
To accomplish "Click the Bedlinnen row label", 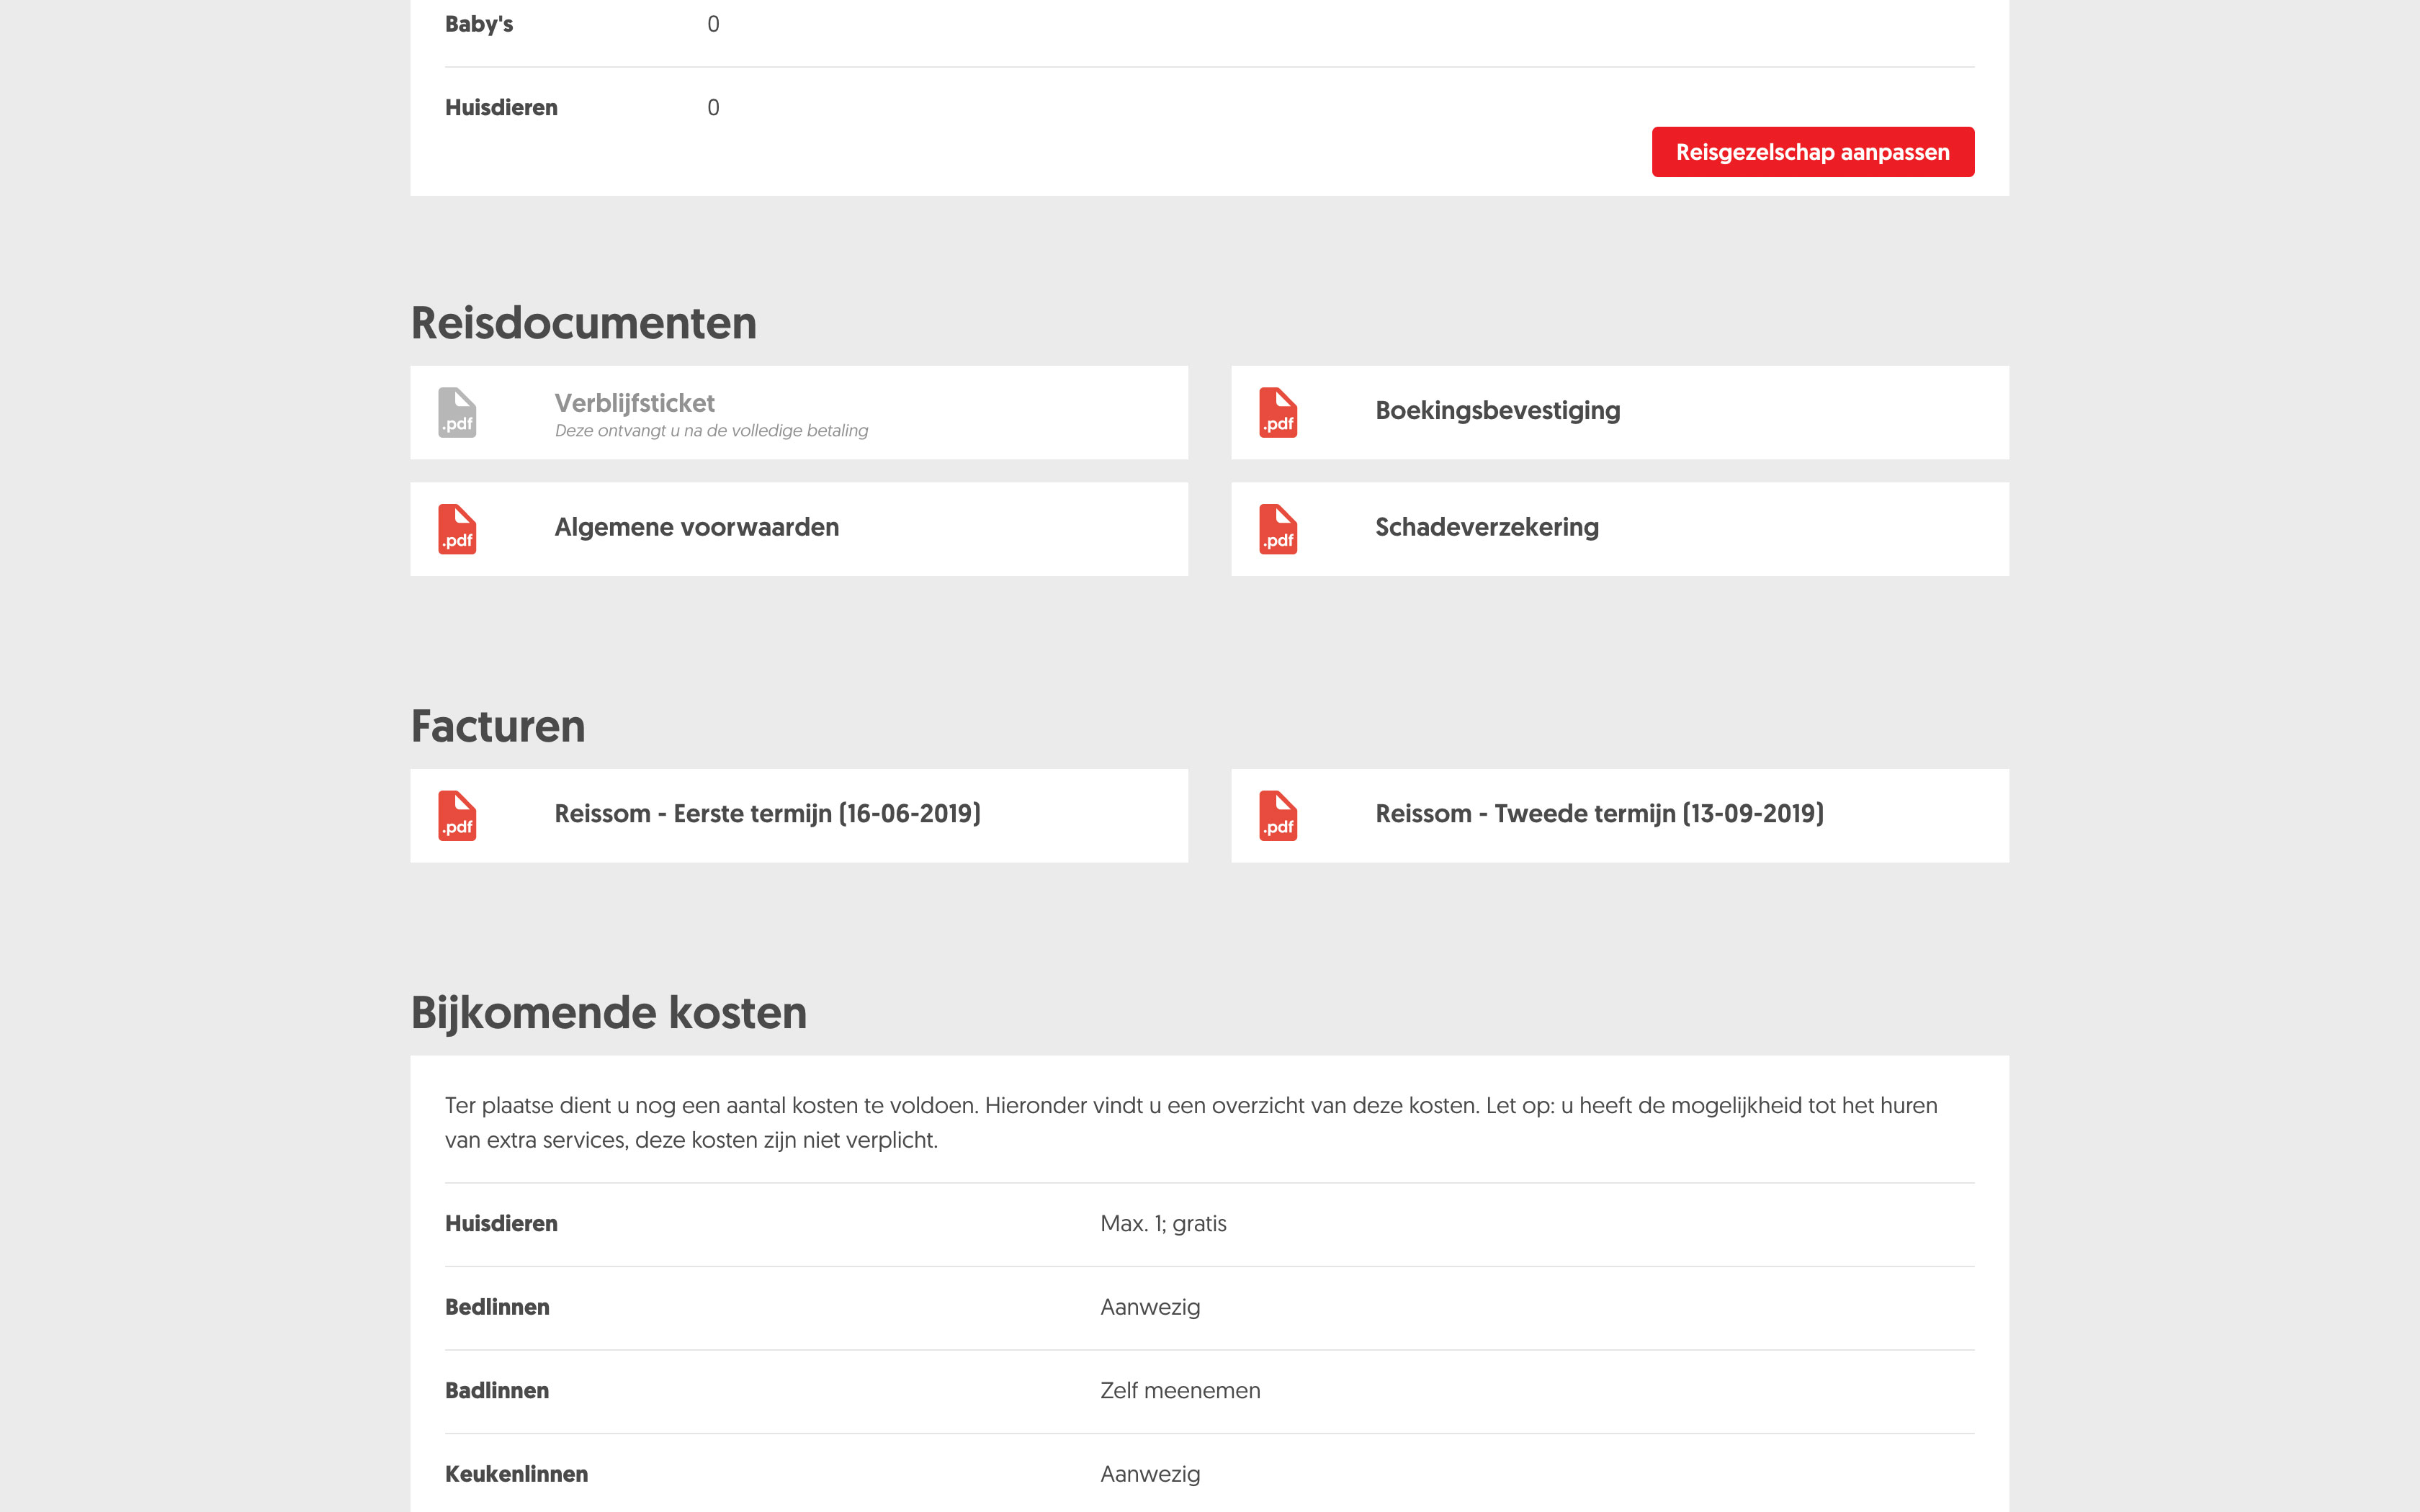I will pos(496,1307).
